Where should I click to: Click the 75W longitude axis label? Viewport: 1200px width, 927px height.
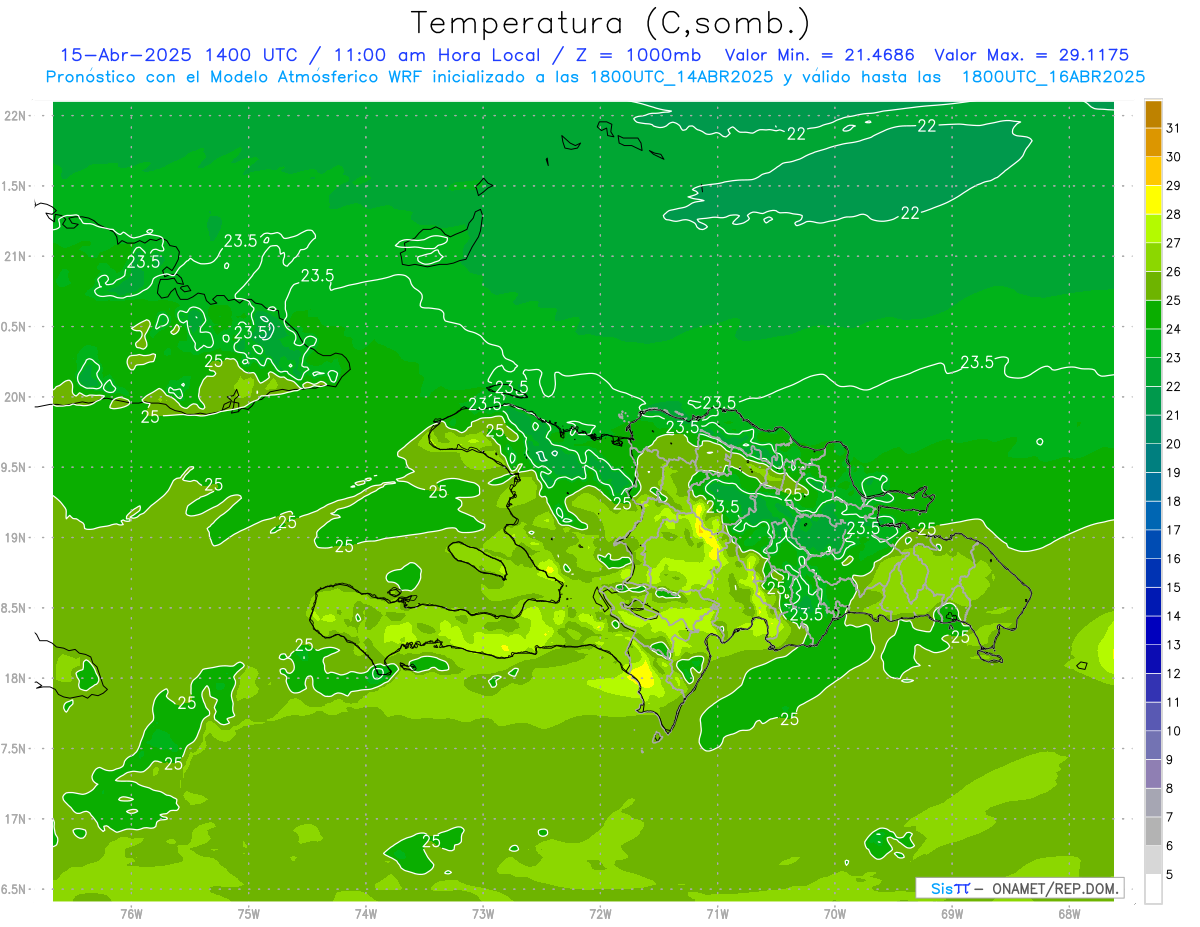[x=249, y=913]
